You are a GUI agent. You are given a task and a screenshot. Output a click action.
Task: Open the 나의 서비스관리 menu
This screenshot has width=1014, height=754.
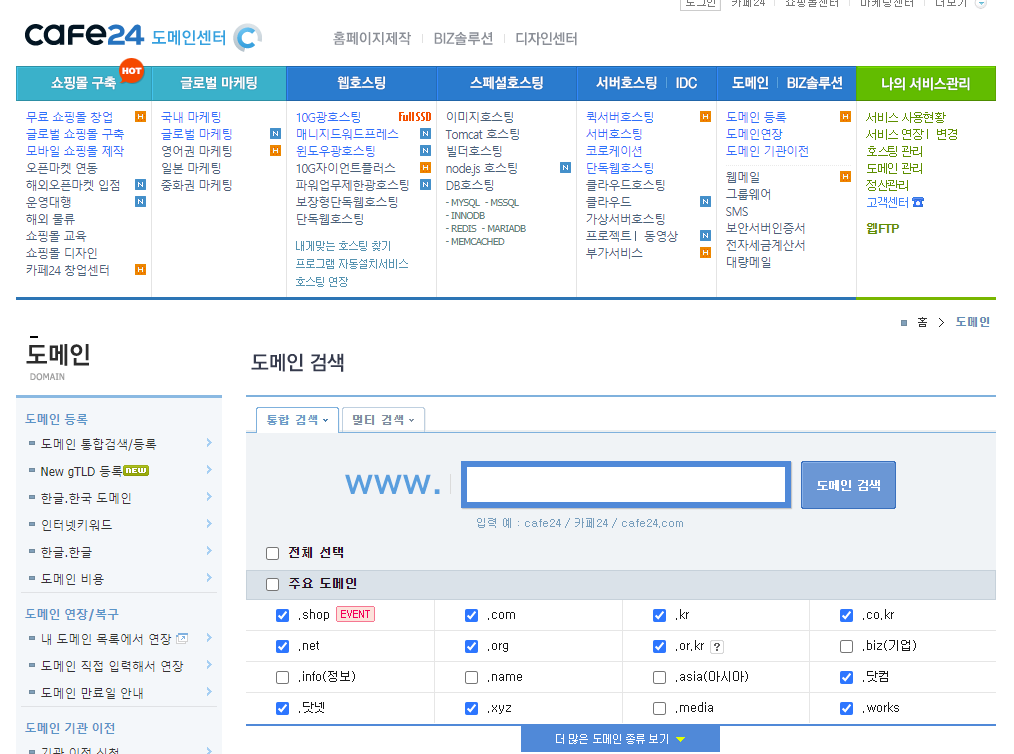[x=925, y=83]
